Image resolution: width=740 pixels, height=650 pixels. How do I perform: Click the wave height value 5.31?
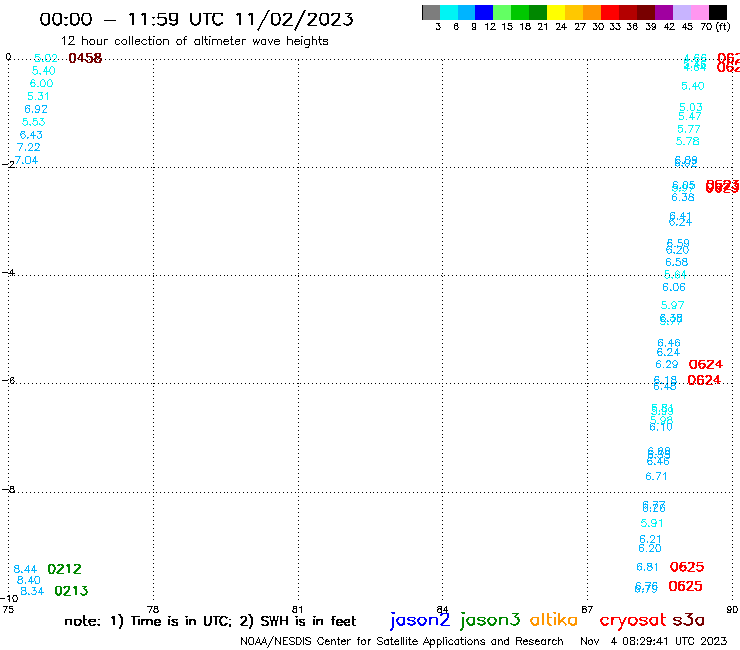pyautogui.click(x=38, y=96)
